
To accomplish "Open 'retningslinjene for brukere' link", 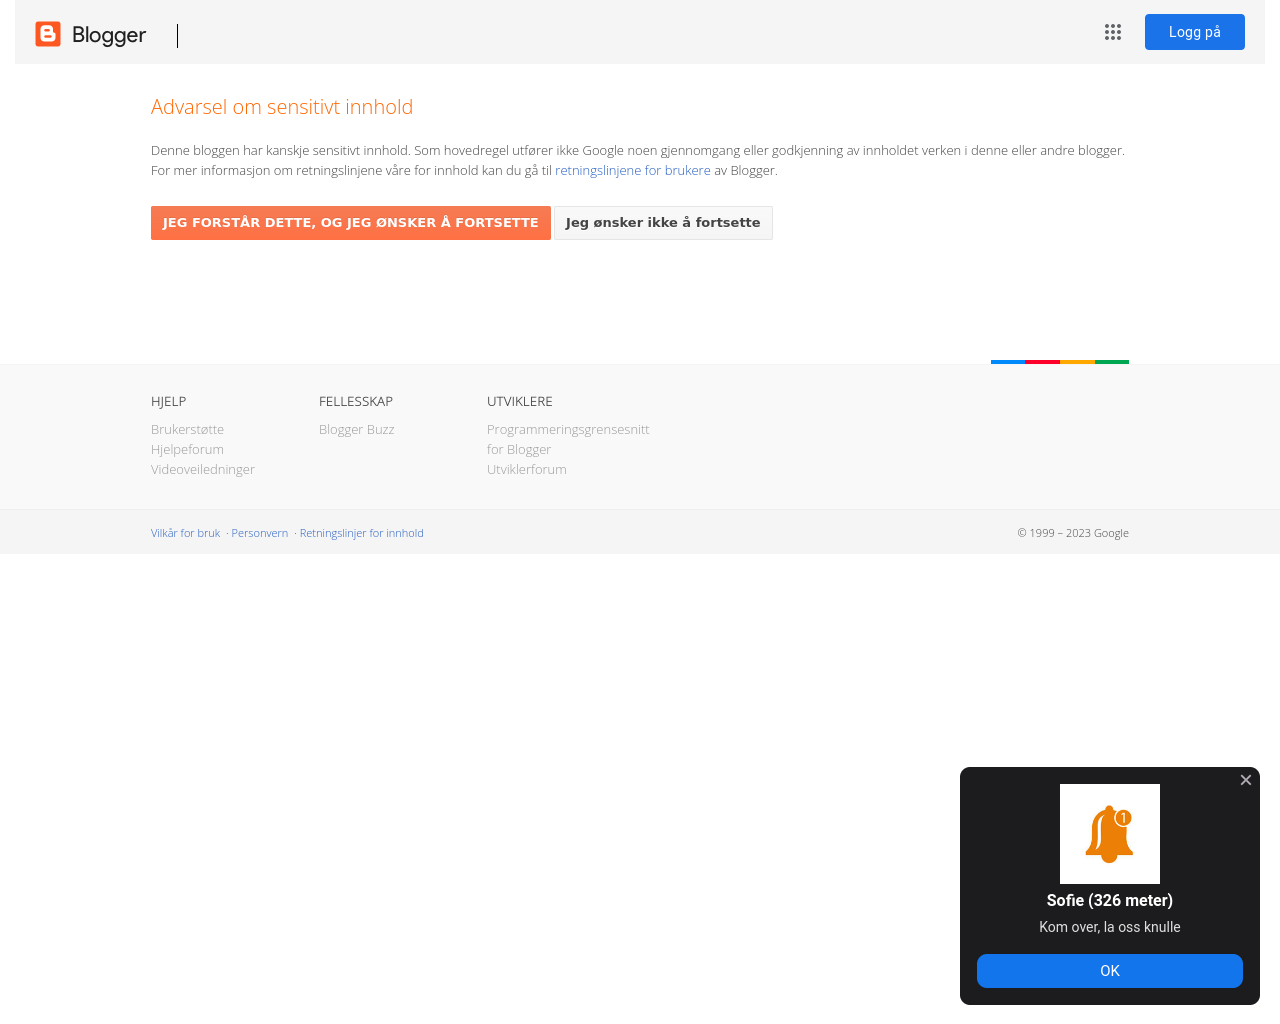I will pyautogui.click(x=633, y=170).
